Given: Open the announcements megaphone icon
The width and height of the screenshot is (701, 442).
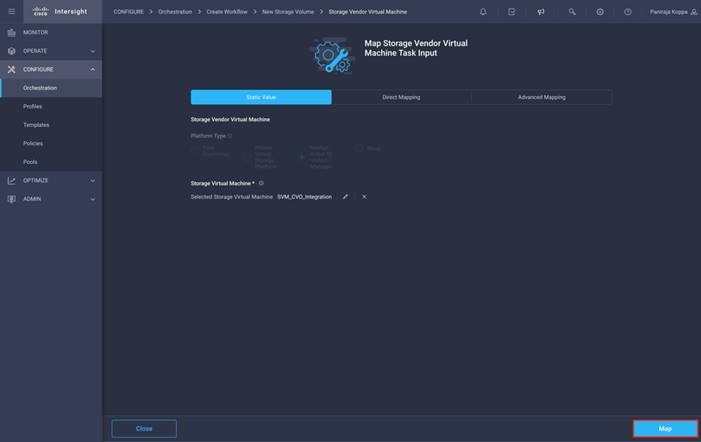Looking at the screenshot, I should [x=541, y=12].
